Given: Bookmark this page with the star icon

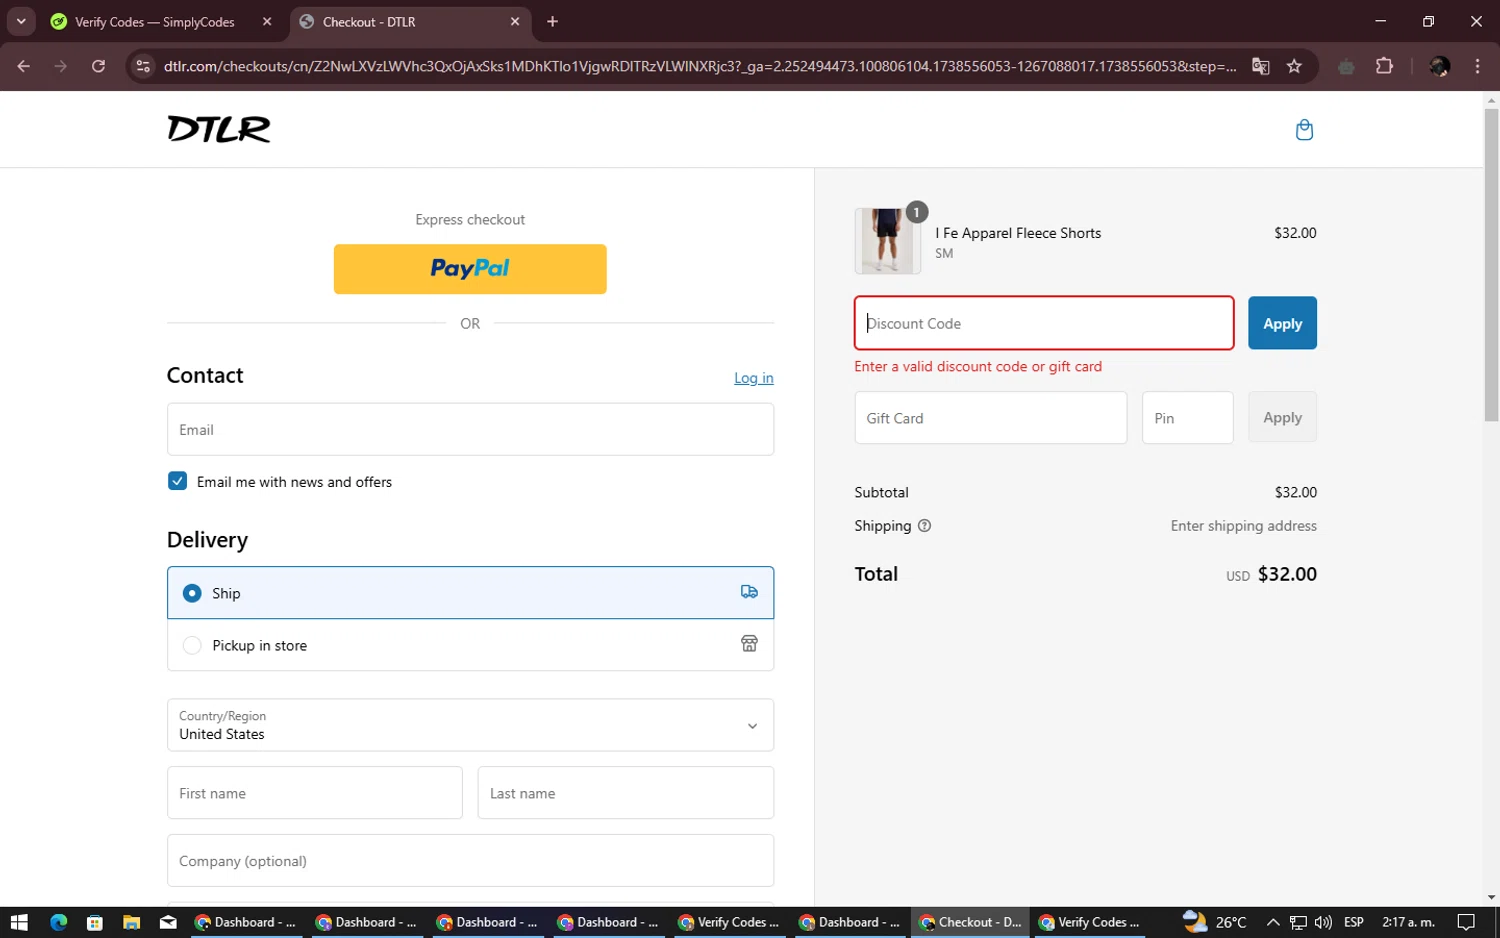Looking at the screenshot, I should coord(1294,66).
